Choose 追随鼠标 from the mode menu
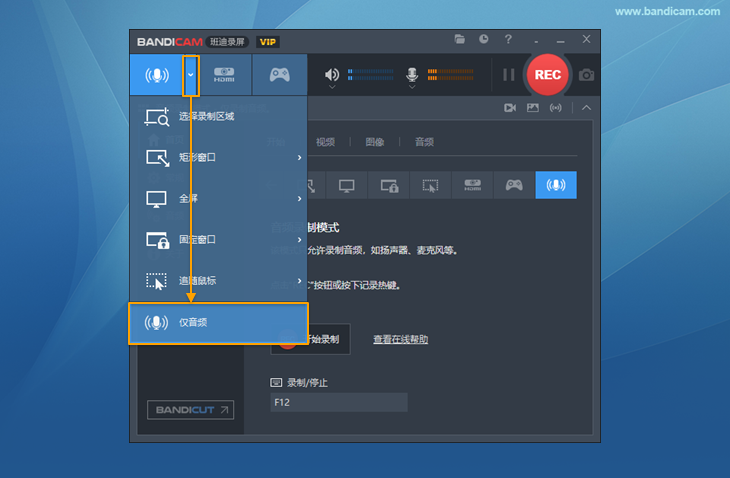Viewport: 730px width, 478px height. [218, 281]
